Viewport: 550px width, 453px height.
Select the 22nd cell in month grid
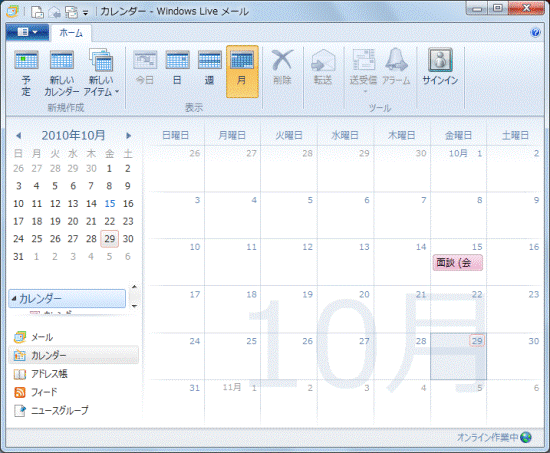458,309
